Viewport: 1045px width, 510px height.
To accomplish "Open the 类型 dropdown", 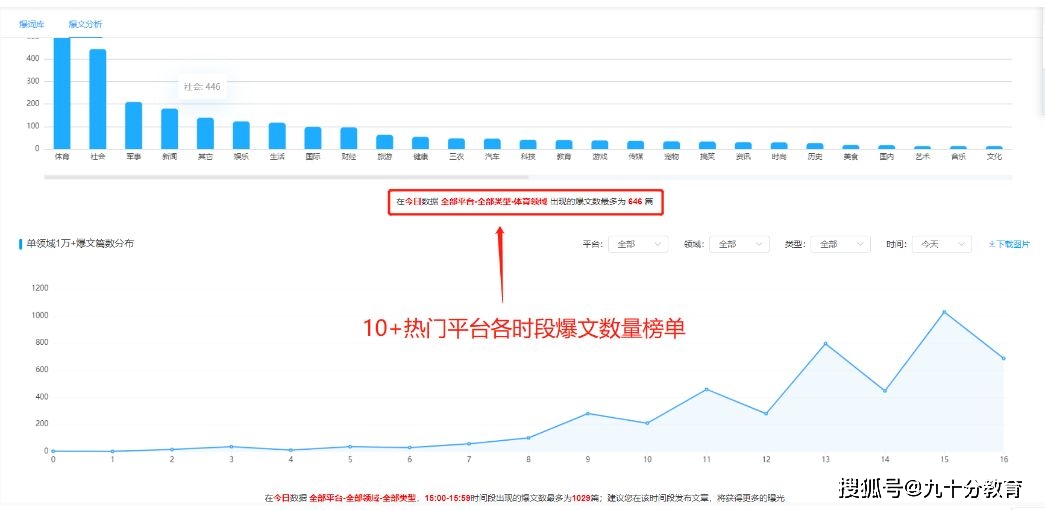I will click(x=840, y=245).
